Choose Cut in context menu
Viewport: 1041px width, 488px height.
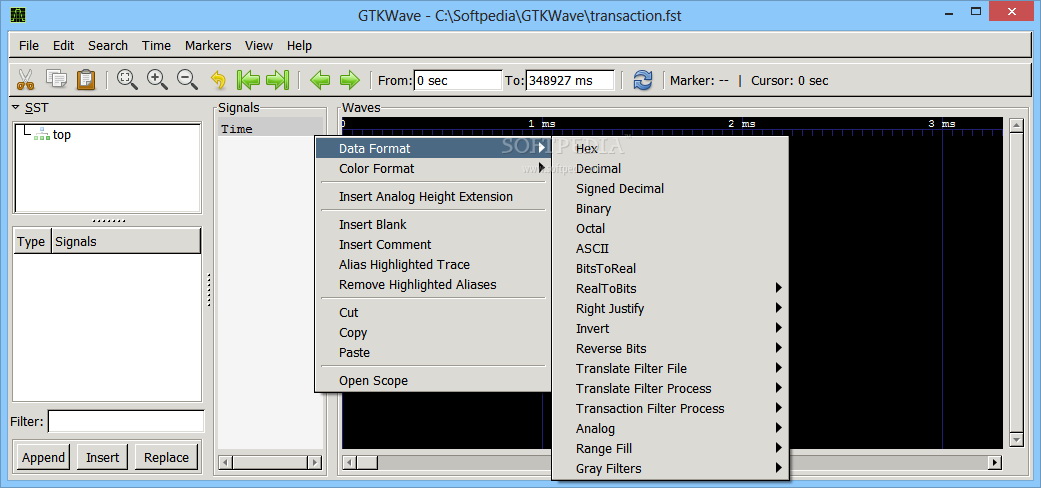coord(433,312)
